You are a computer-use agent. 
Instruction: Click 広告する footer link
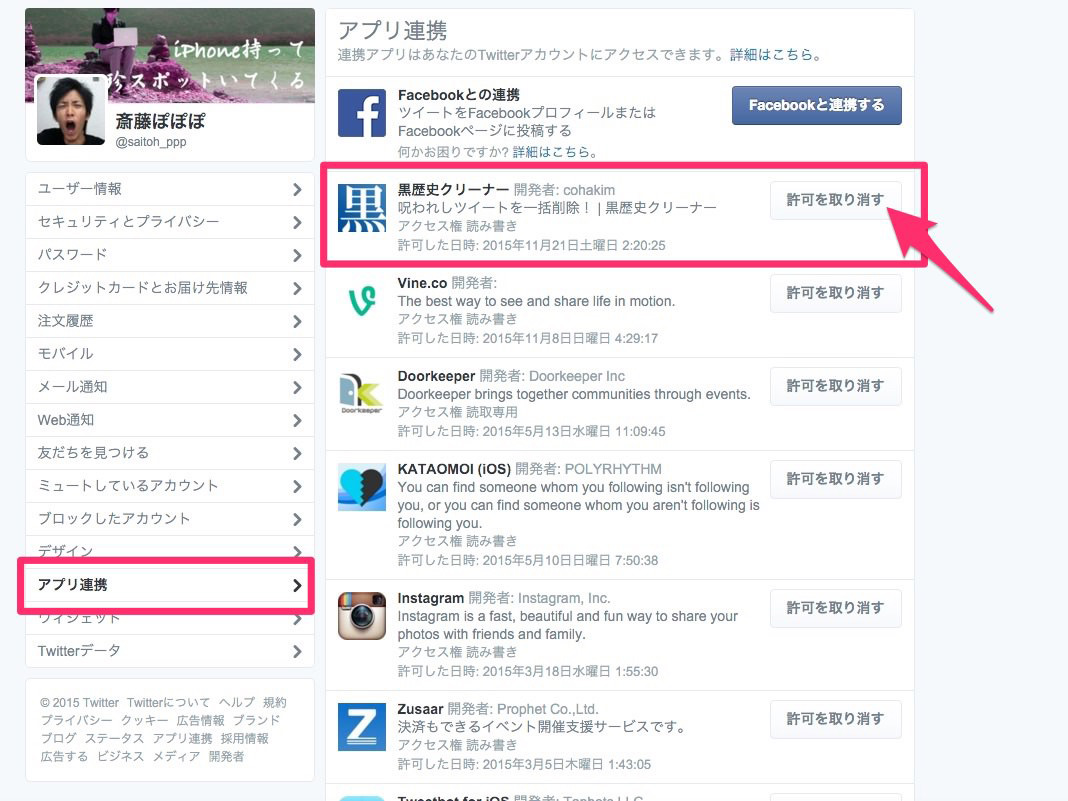pos(64,757)
